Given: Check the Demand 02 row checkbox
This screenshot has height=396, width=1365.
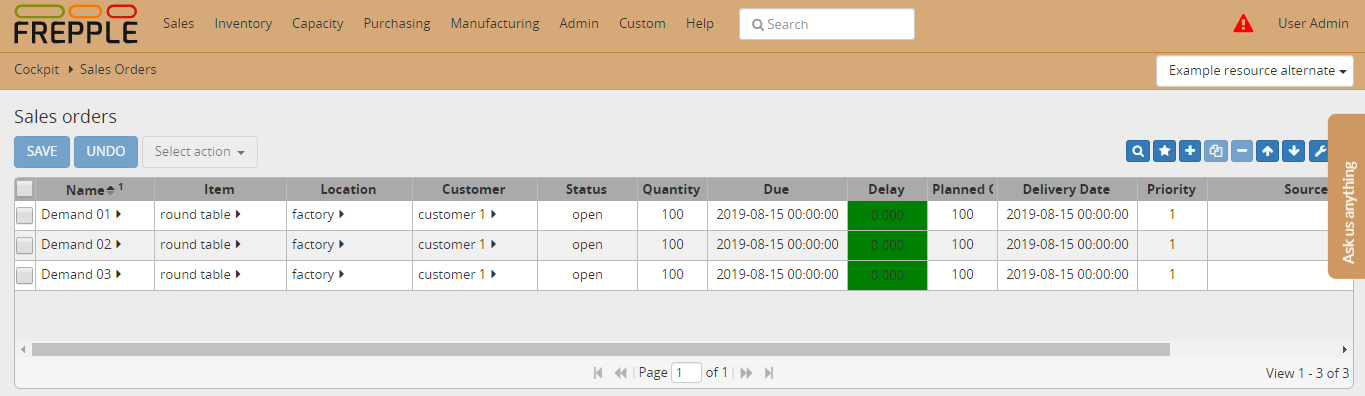Looking at the screenshot, I should click(x=25, y=245).
